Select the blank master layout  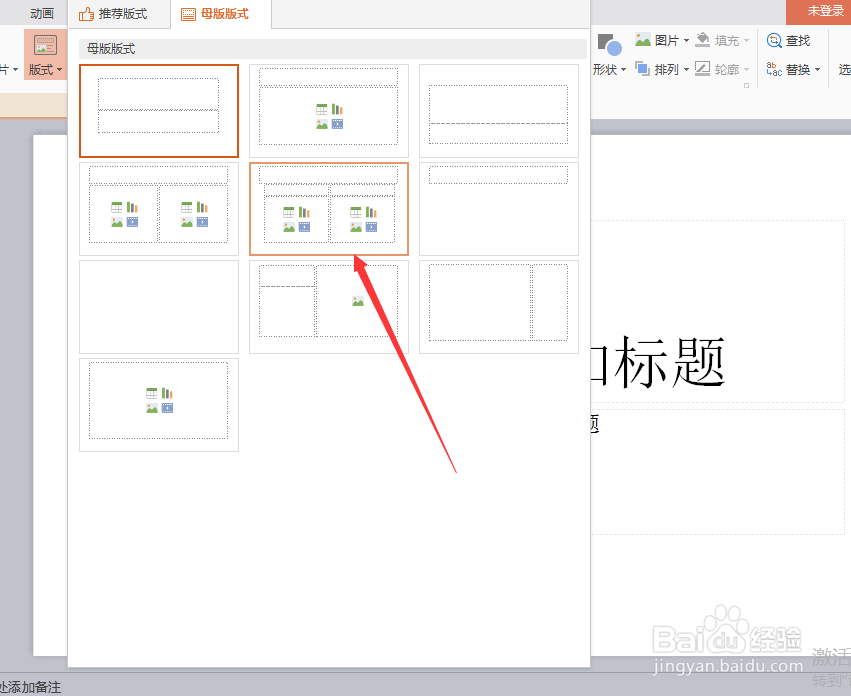158,307
